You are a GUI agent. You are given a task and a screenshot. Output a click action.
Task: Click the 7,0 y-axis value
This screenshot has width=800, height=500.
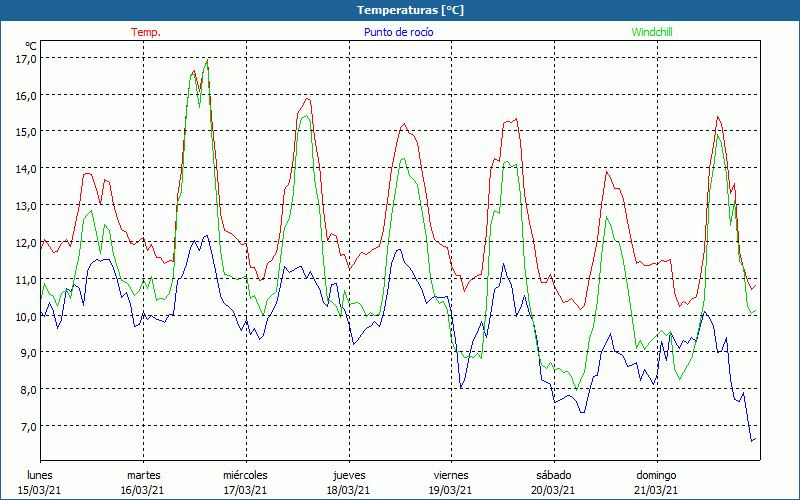pos(29,426)
